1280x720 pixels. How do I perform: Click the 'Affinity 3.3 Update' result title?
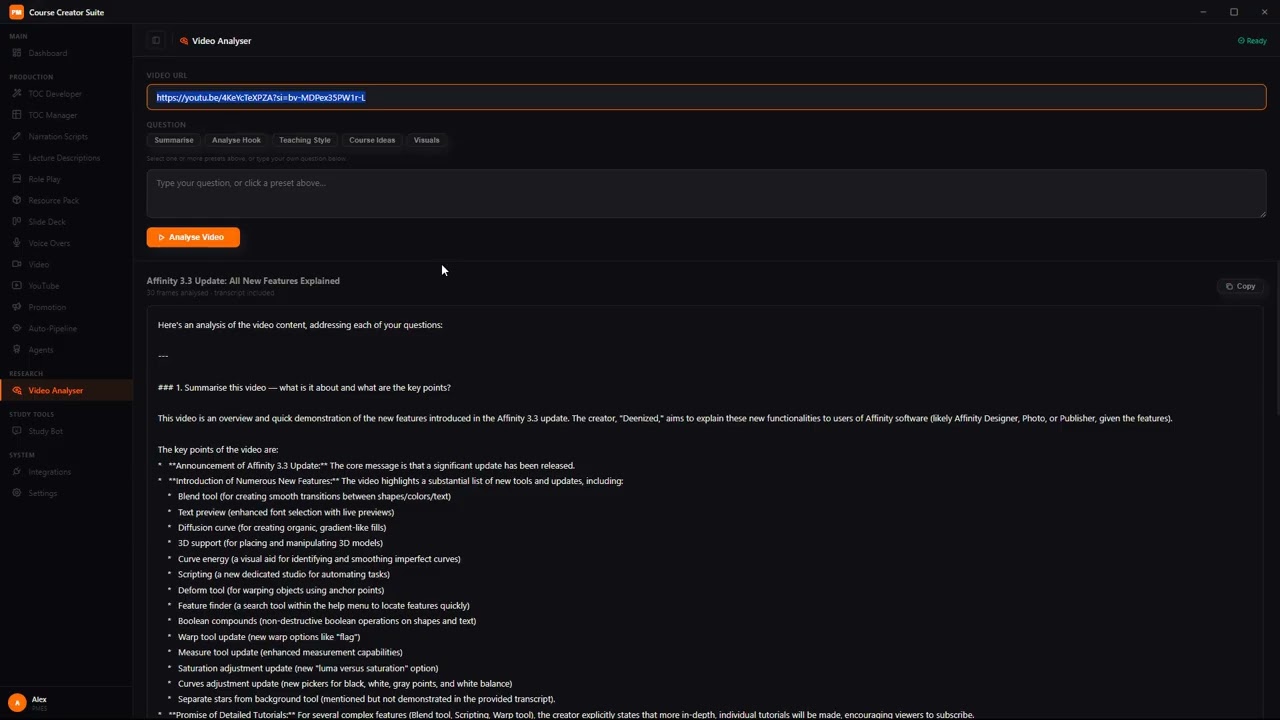243,281
